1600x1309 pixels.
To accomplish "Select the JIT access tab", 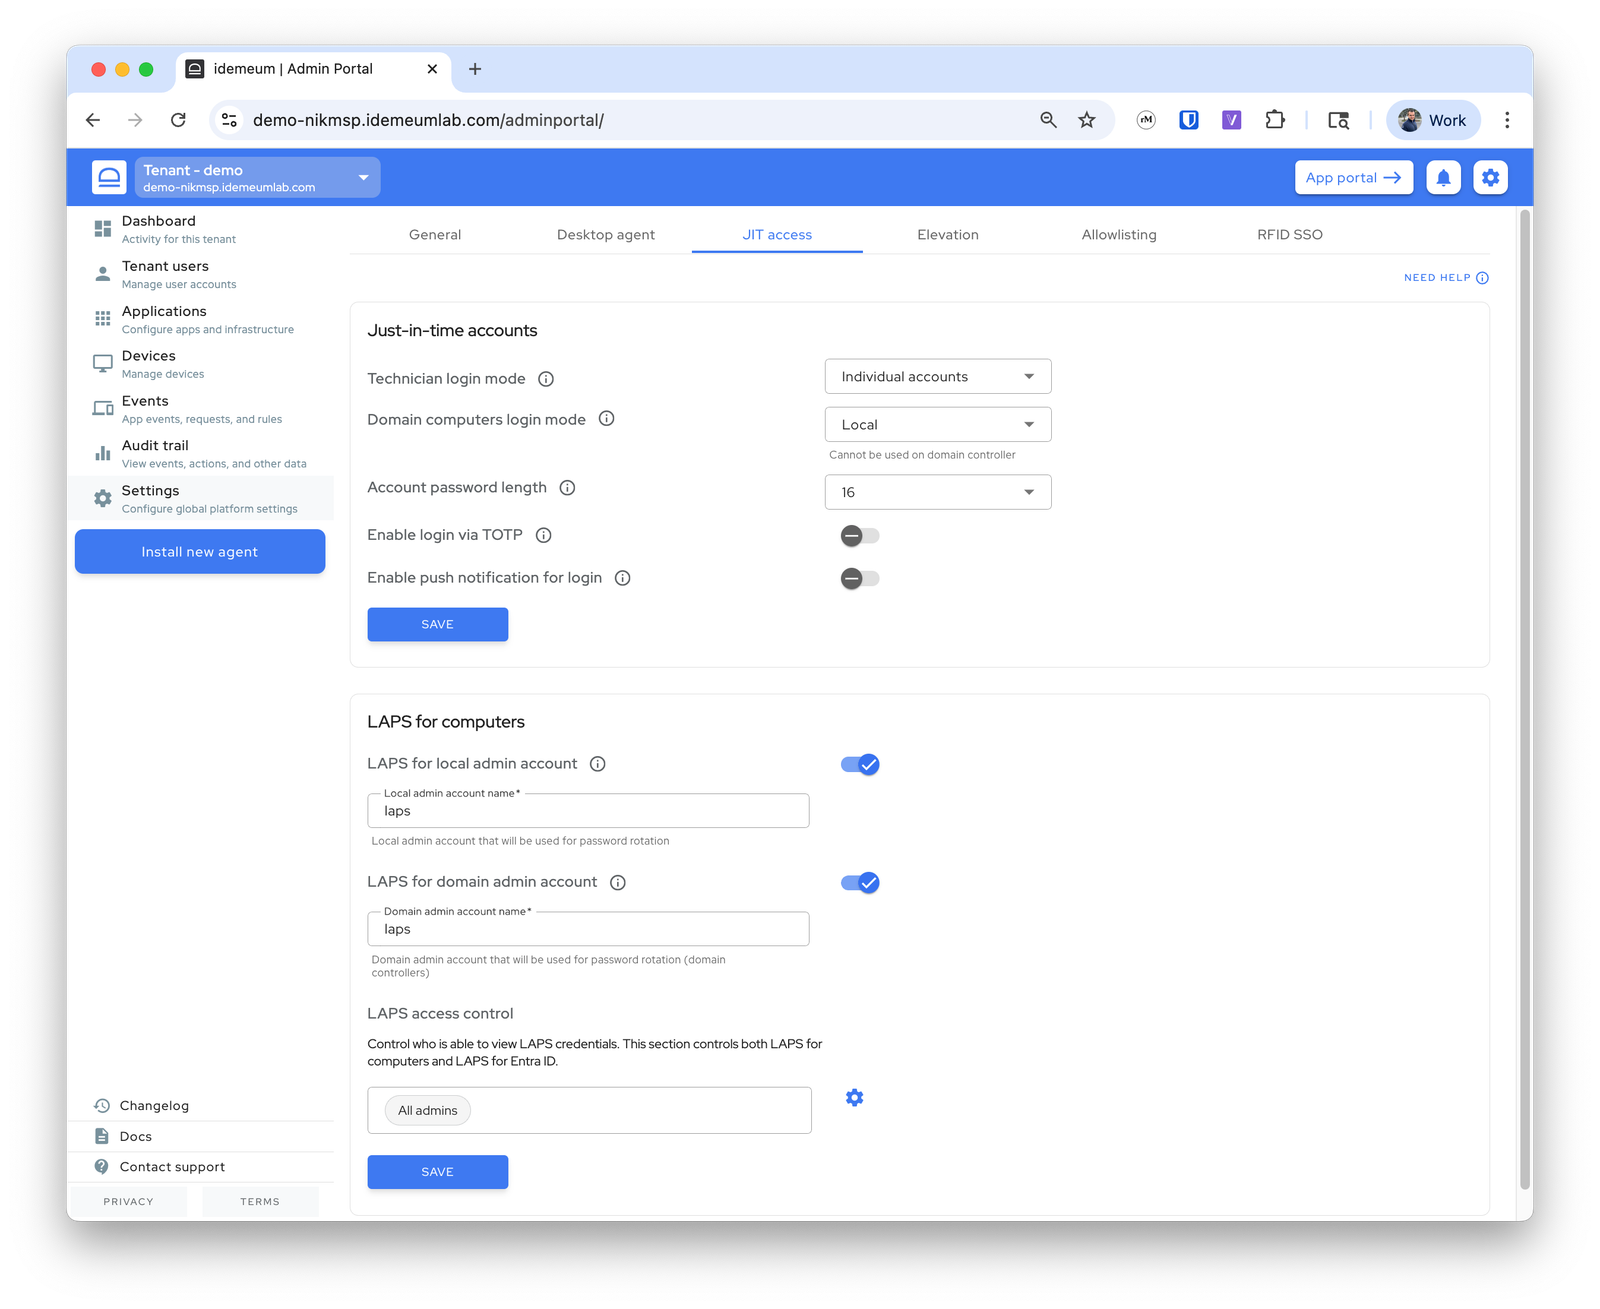I will pos(777,235).
